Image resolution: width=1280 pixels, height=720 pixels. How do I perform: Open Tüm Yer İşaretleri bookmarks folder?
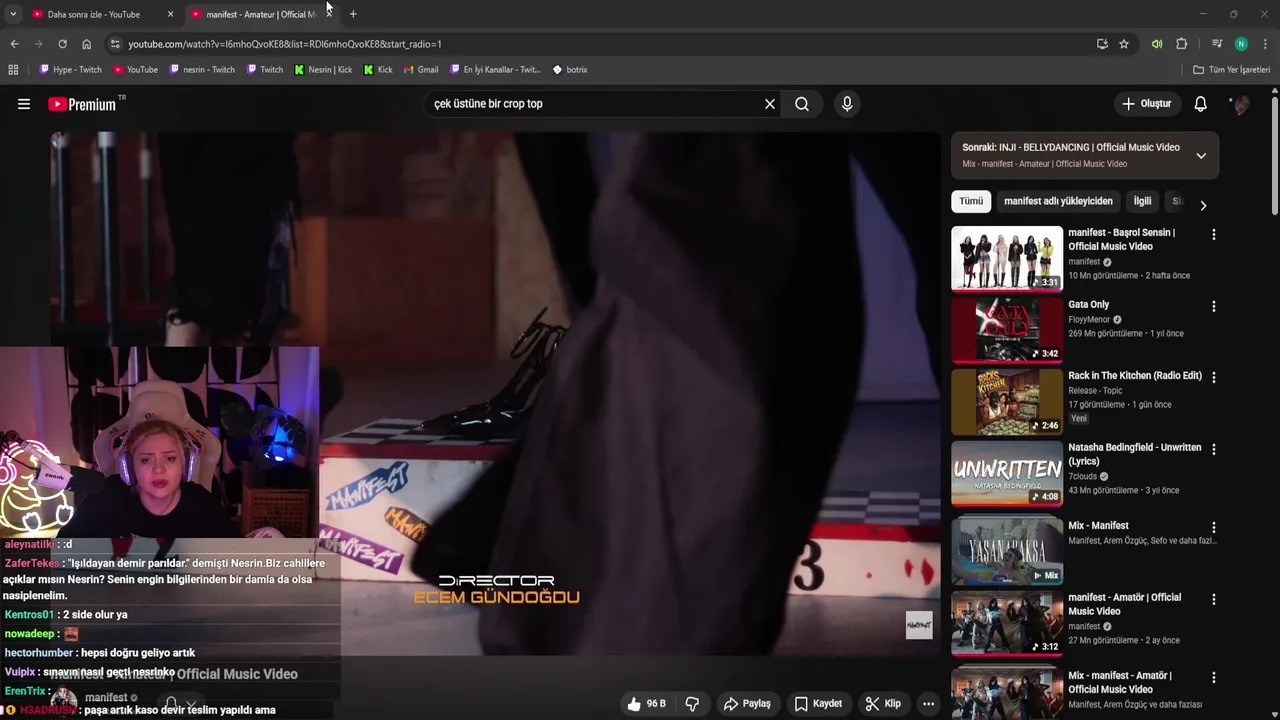click(1231, 70)
